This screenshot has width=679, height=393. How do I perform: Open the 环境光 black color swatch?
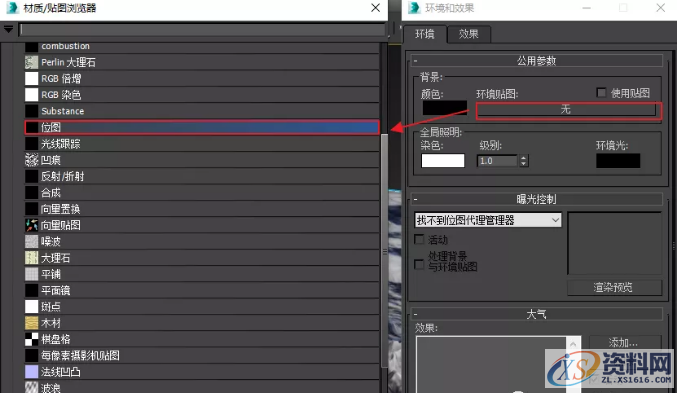pyautogui.click(x=618, y=160)
